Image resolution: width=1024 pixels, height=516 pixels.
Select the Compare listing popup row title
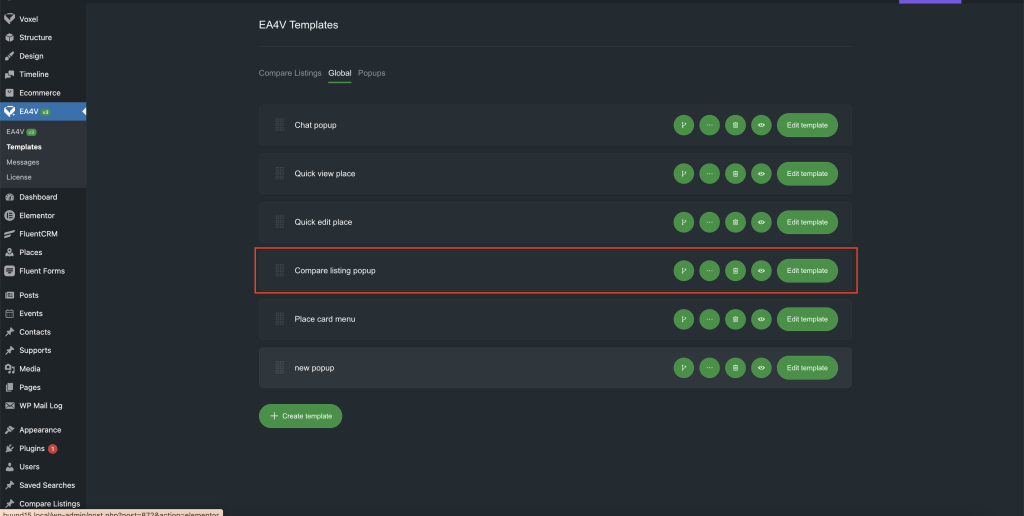(x=335, y=270)
